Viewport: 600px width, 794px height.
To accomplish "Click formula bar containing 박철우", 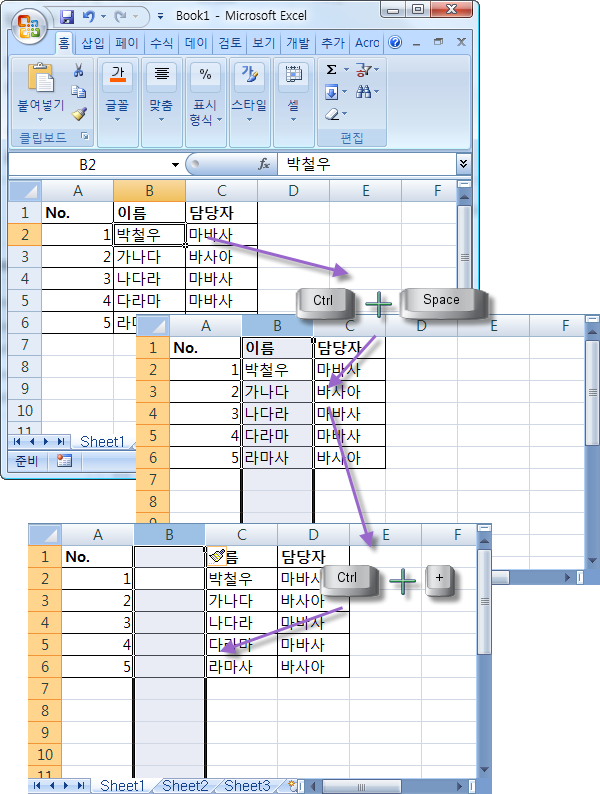I will coord(367,164).
